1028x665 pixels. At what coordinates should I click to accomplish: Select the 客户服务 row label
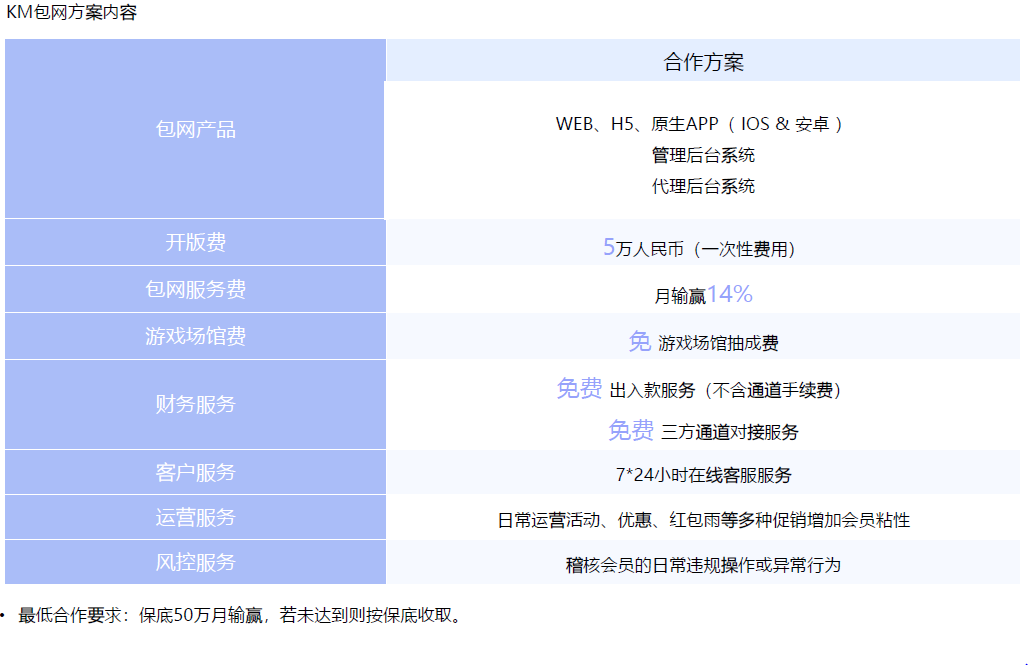[x=195, y=472]
